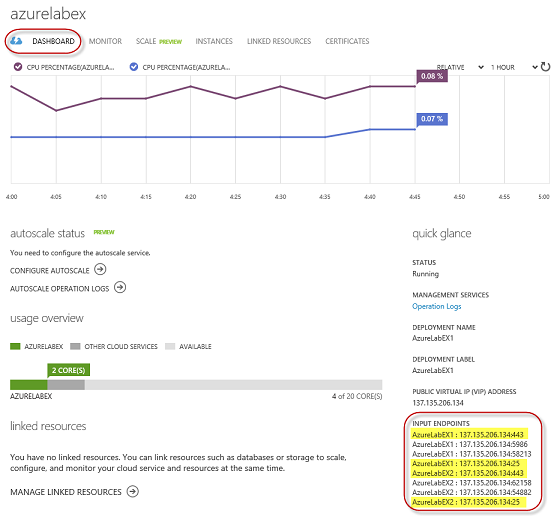Click the azurelabex page title
This screenshot has height=516, width=560.
pyautogui.click(x=48, y=14)
